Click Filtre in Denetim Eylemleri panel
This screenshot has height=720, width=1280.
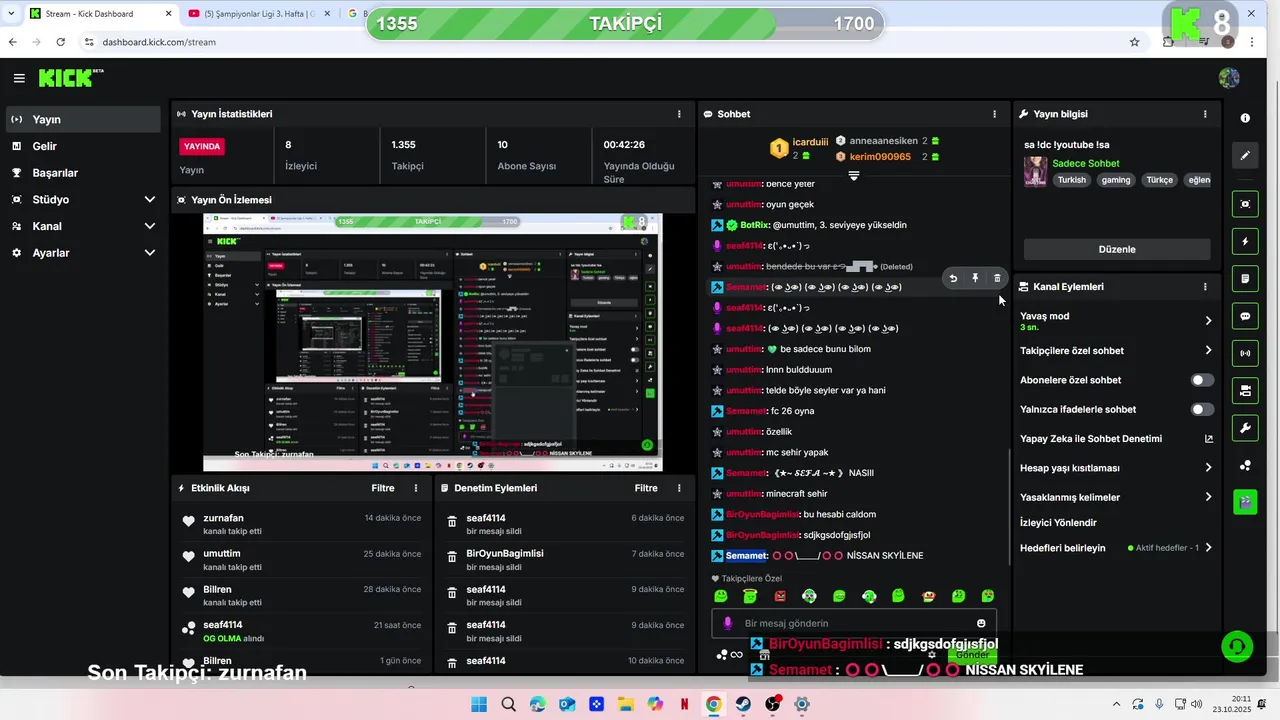point(646,488)
